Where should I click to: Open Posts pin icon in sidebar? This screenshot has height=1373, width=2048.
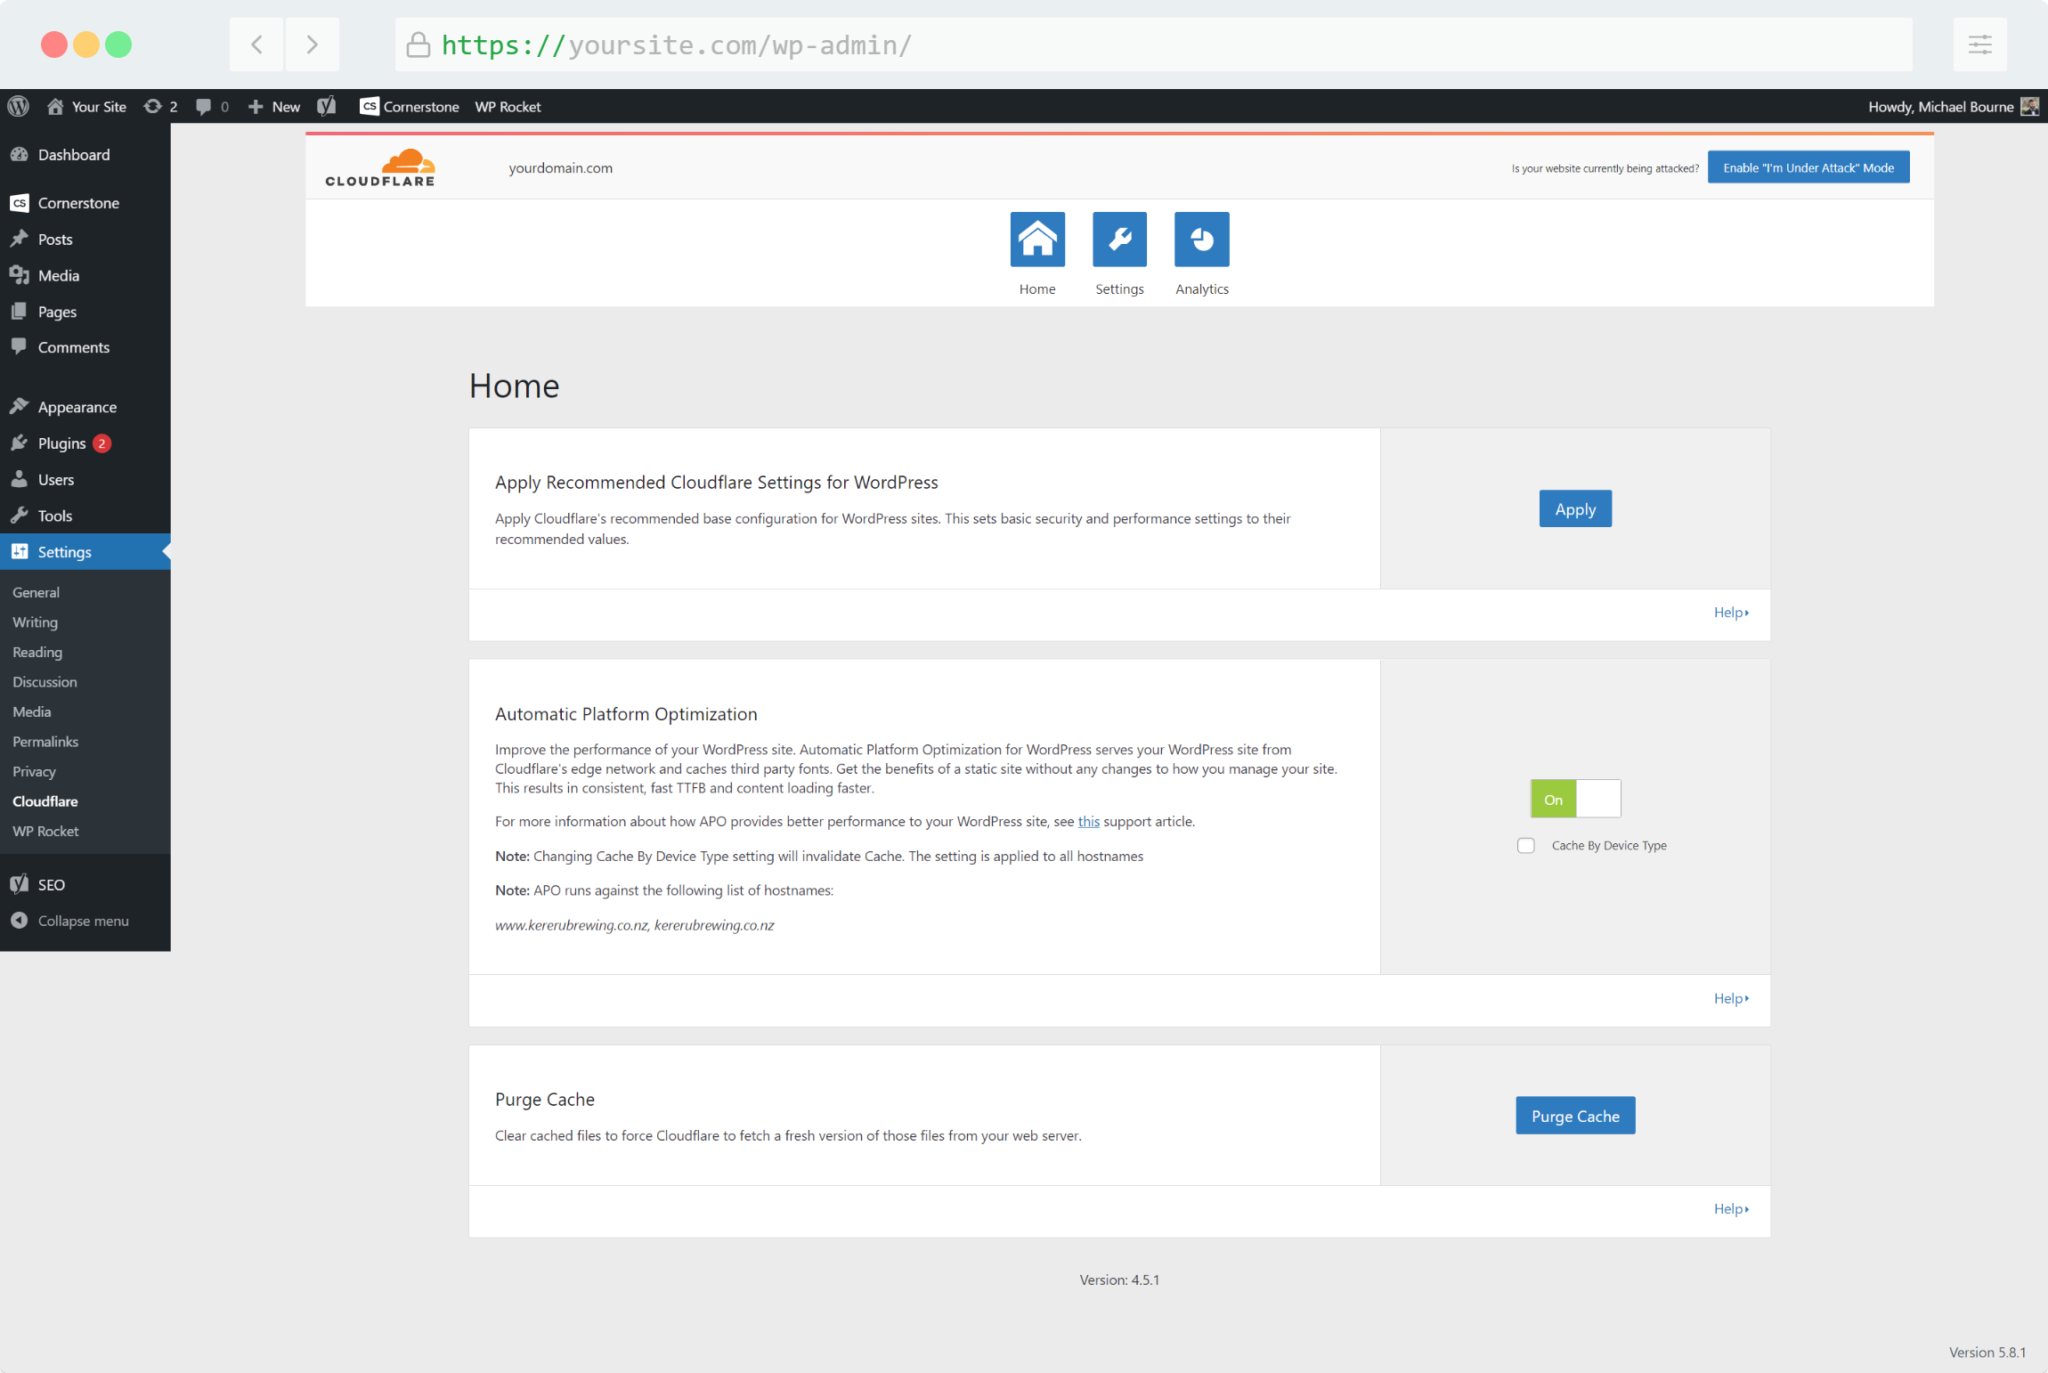(x=19, y=239)
